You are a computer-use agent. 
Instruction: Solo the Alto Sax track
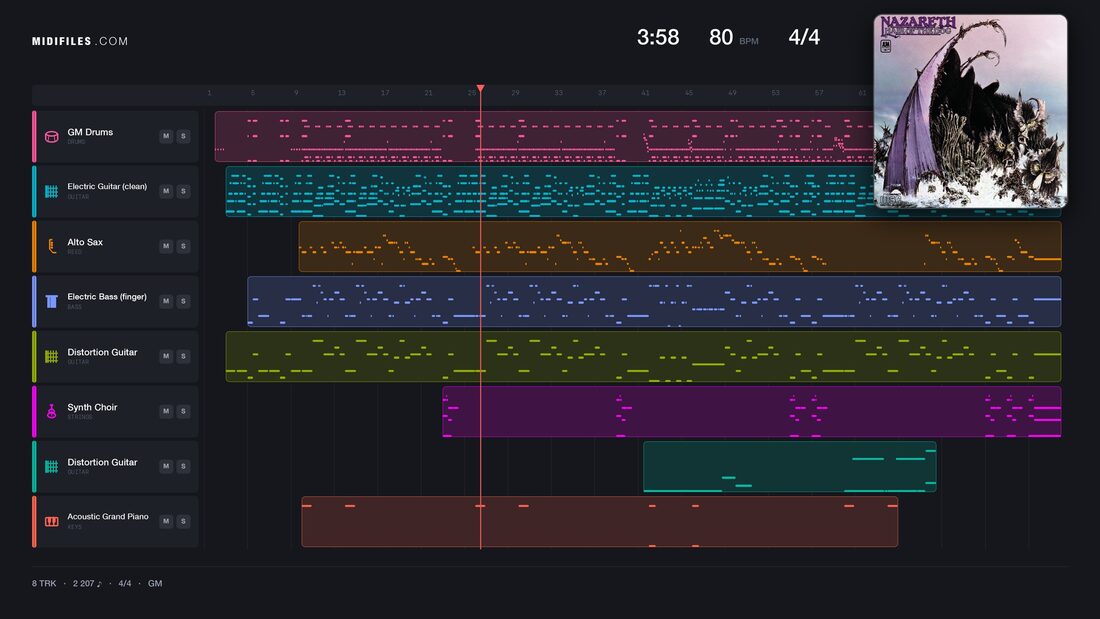tap(183, 246)
